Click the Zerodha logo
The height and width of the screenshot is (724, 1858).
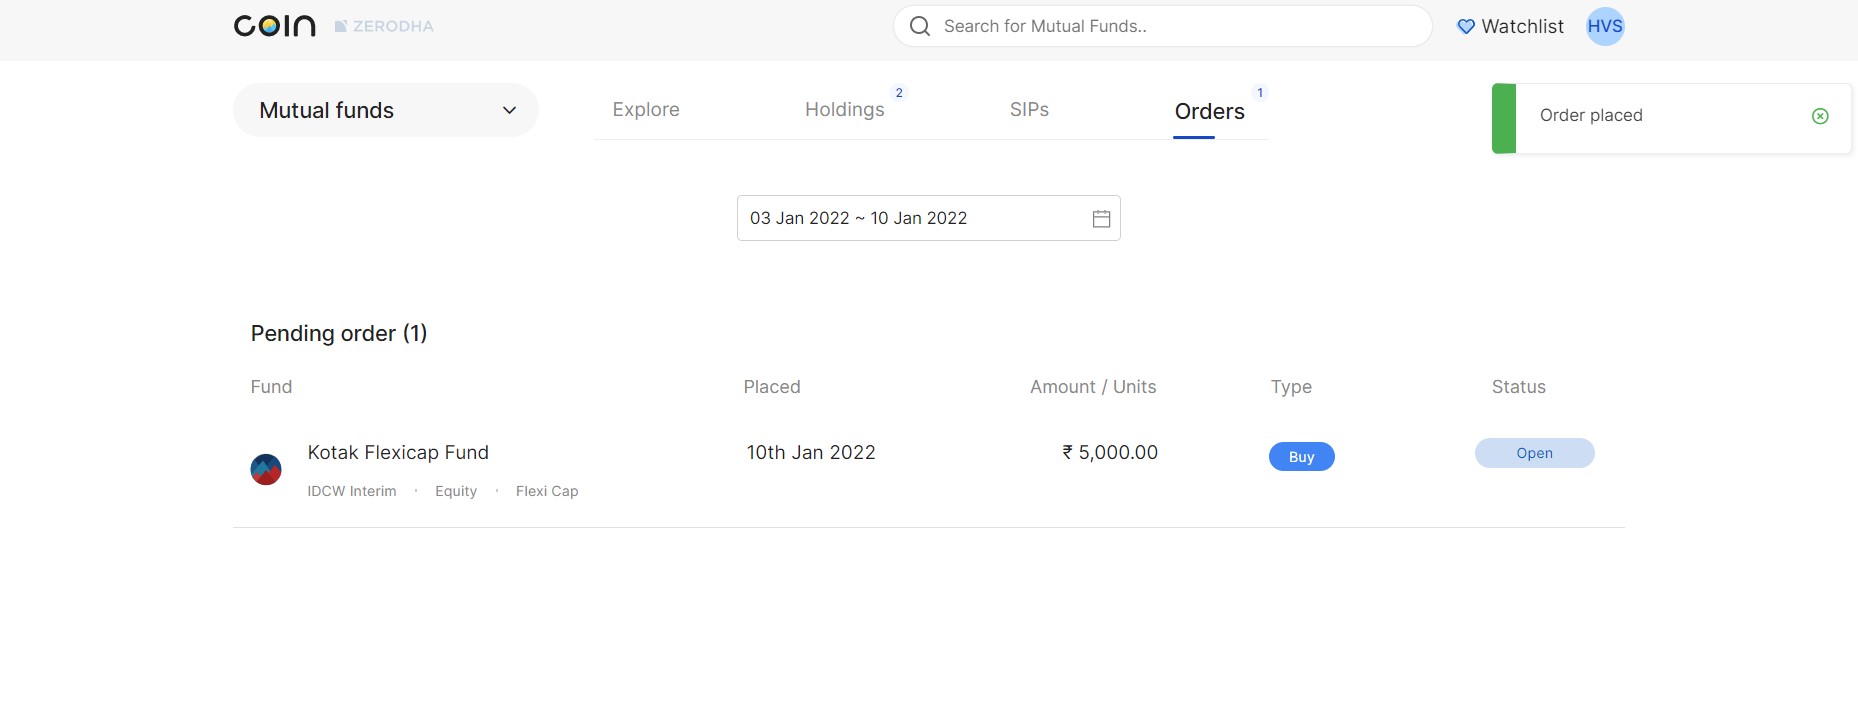click(x=384, y=26)
